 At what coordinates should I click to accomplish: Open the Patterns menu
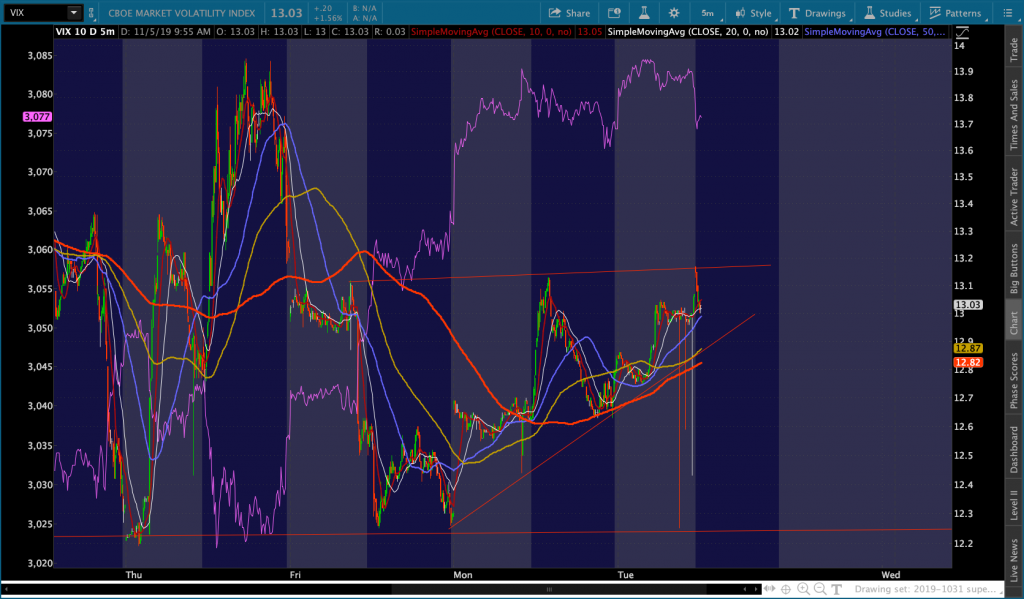coord(955,13)
